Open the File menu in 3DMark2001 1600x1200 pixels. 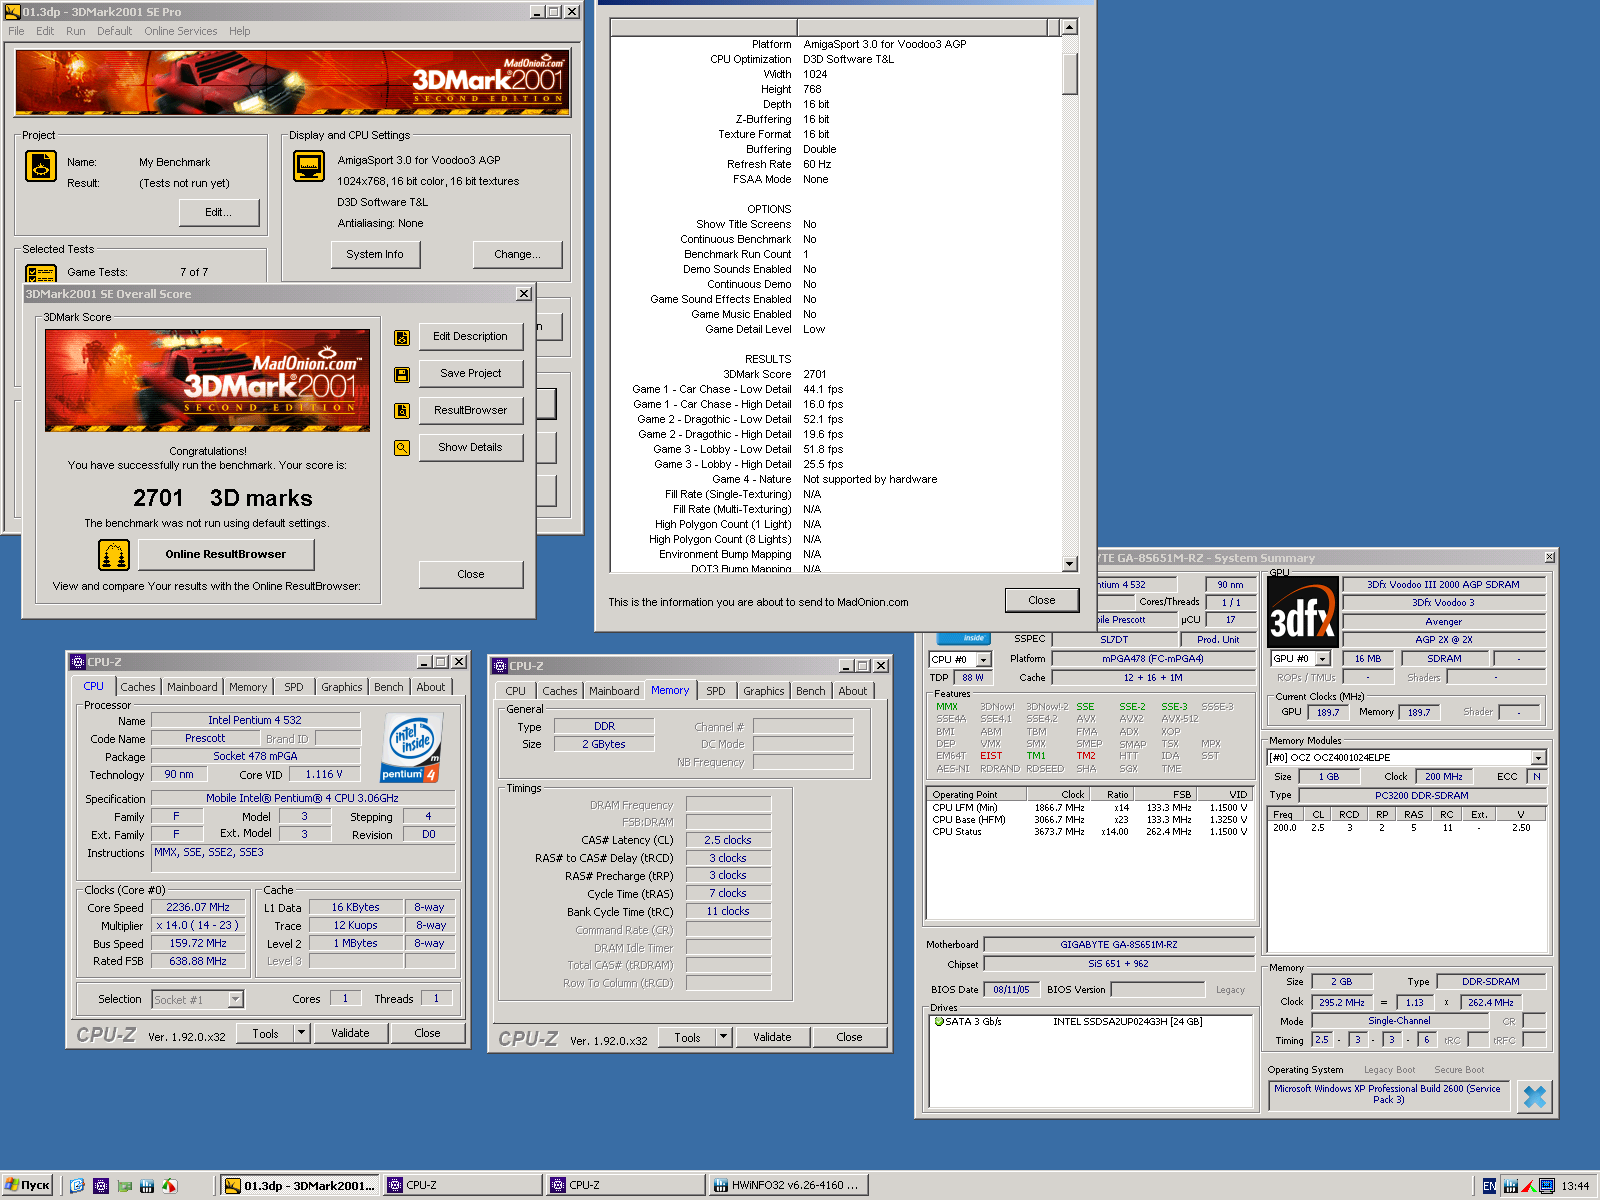click(x=16, y=31)
